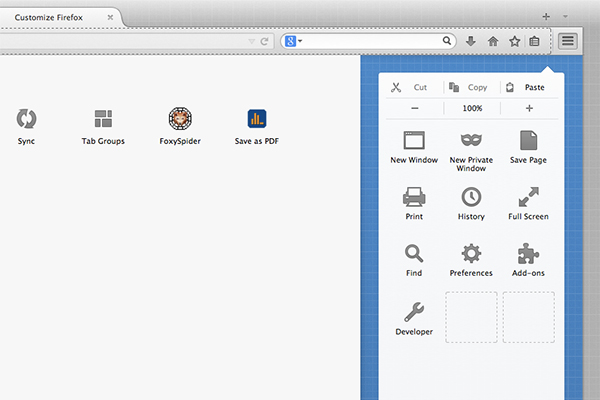600x400 pixels.
Task: Select the Sync icon
Action: tap(26, 119)
